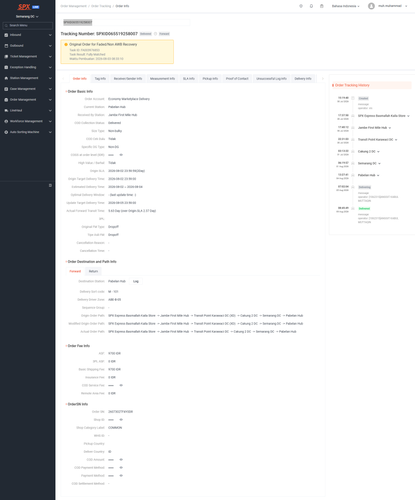Click the Forward tag beside tracking number
The width and height of the screenshot is (415, 500).
click(x=164, y=34)
